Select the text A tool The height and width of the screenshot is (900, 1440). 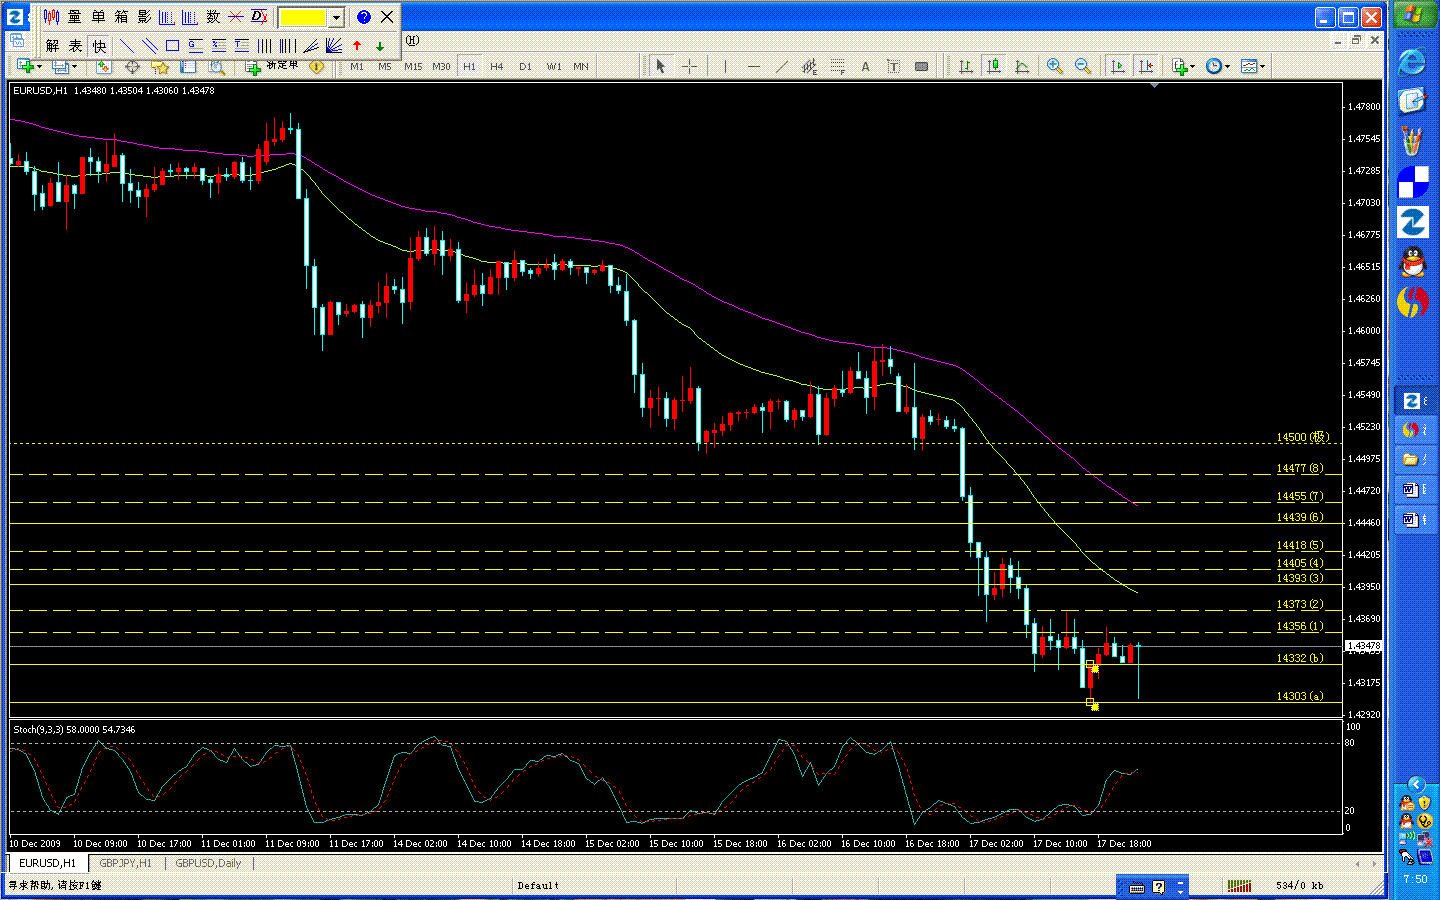pos(865,67)
